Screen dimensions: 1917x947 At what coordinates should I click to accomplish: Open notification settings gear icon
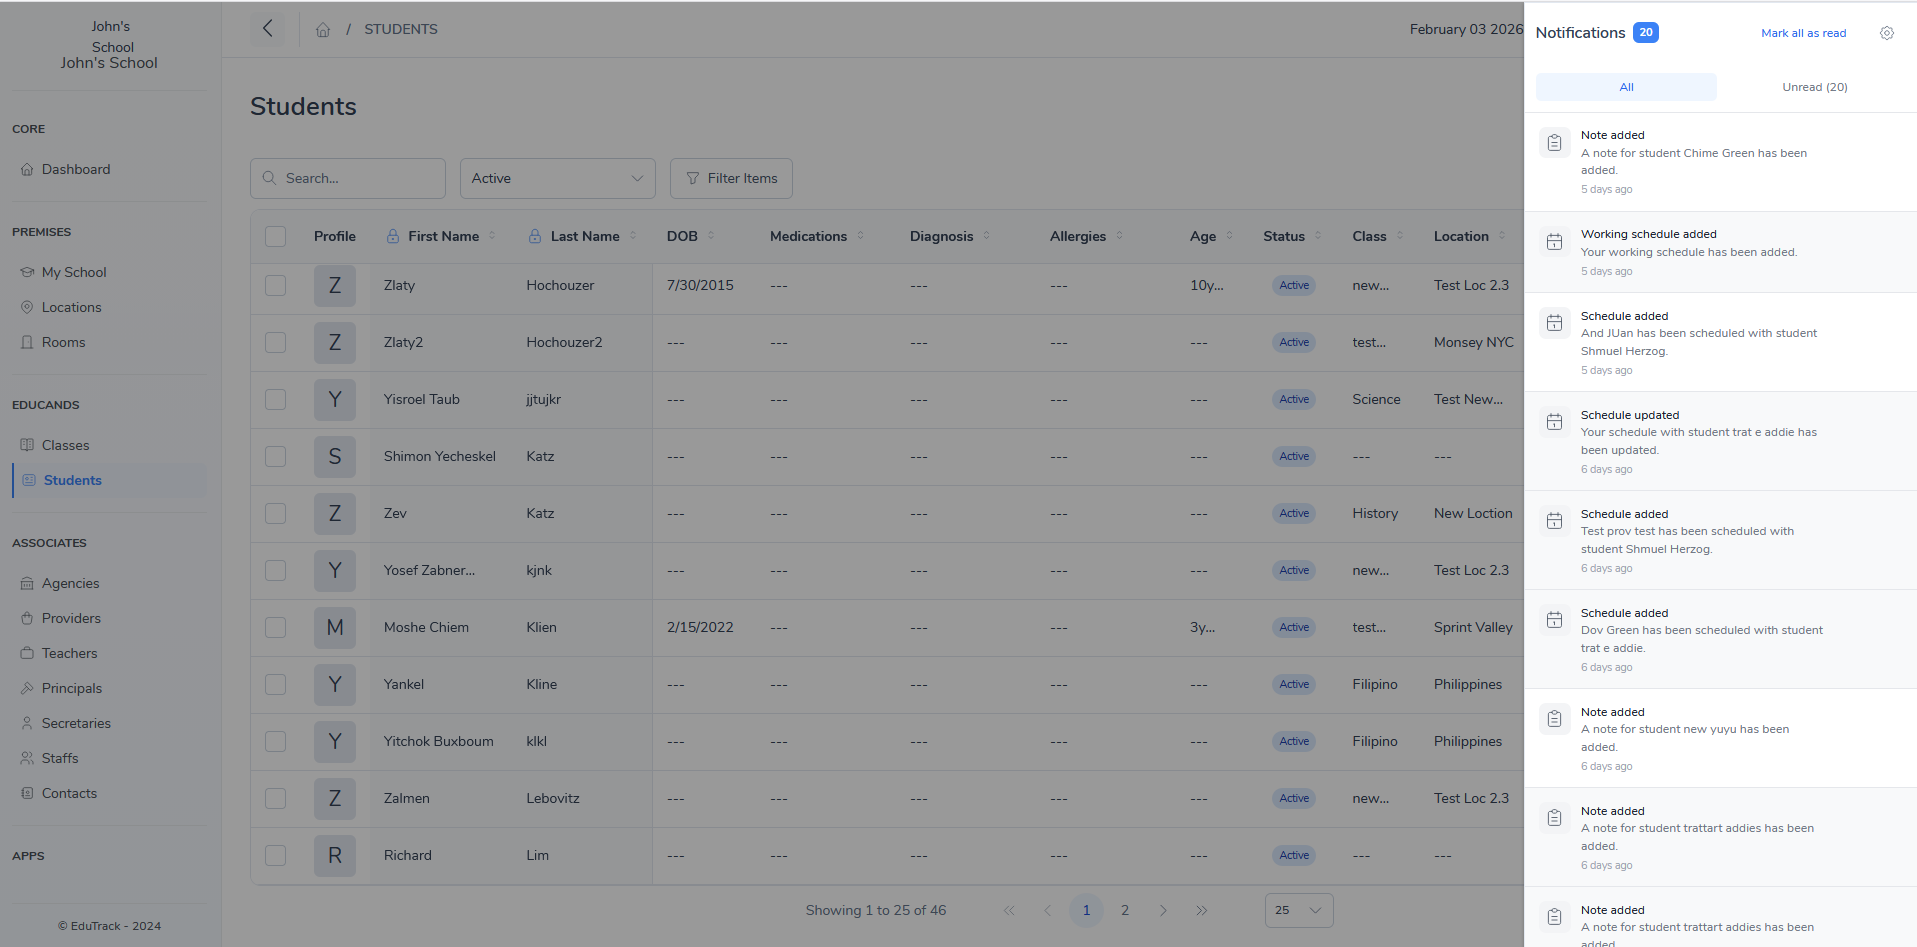click(1886, 33)
